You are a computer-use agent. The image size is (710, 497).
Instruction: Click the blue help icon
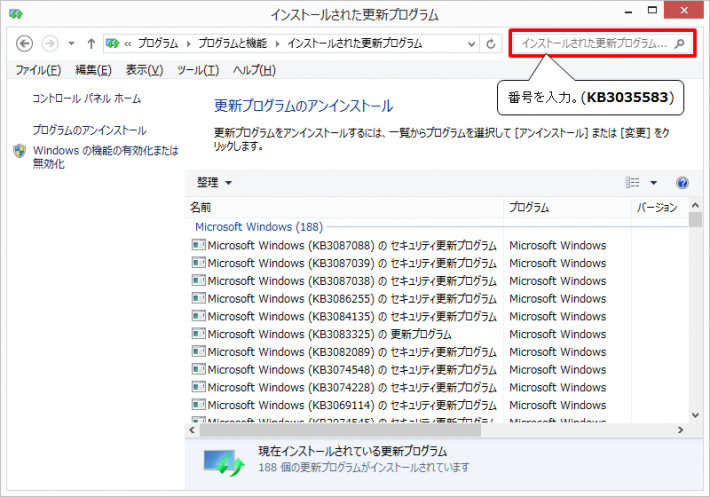tap(682, 182)
